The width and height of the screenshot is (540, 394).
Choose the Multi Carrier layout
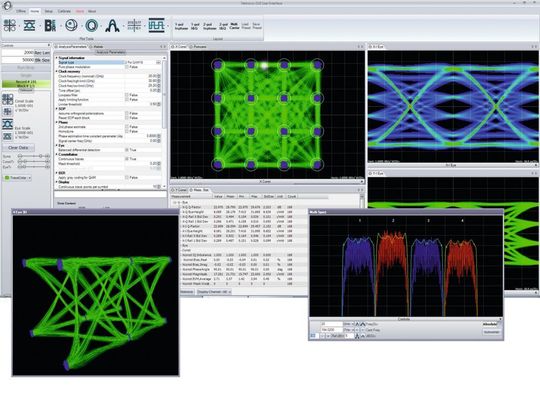point(234,26)
